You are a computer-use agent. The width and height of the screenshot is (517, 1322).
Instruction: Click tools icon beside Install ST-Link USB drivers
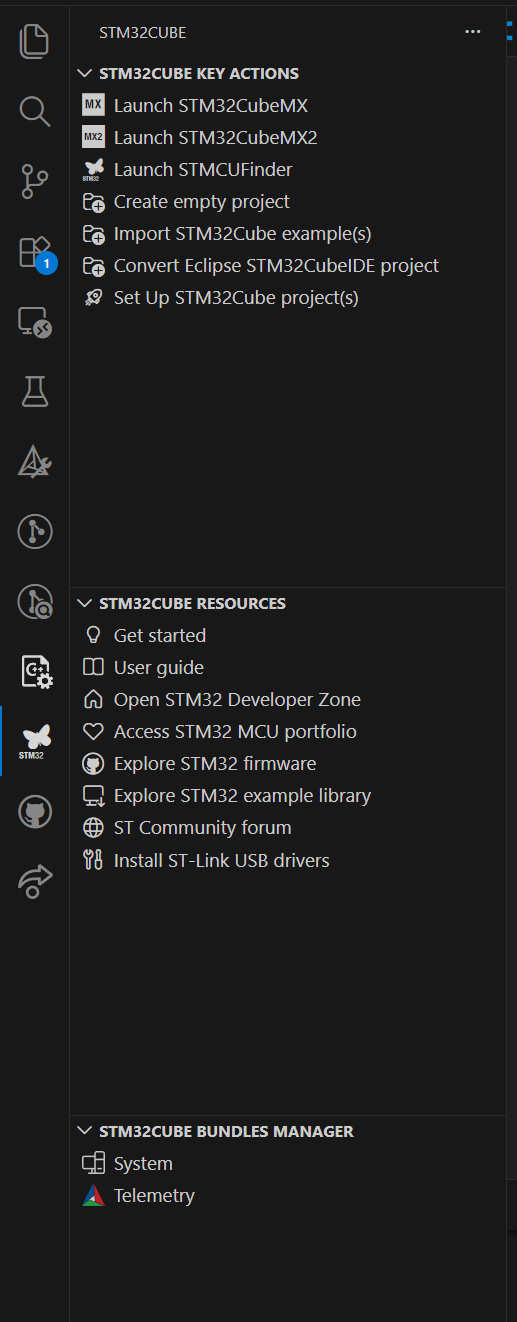tap(93, 860)
